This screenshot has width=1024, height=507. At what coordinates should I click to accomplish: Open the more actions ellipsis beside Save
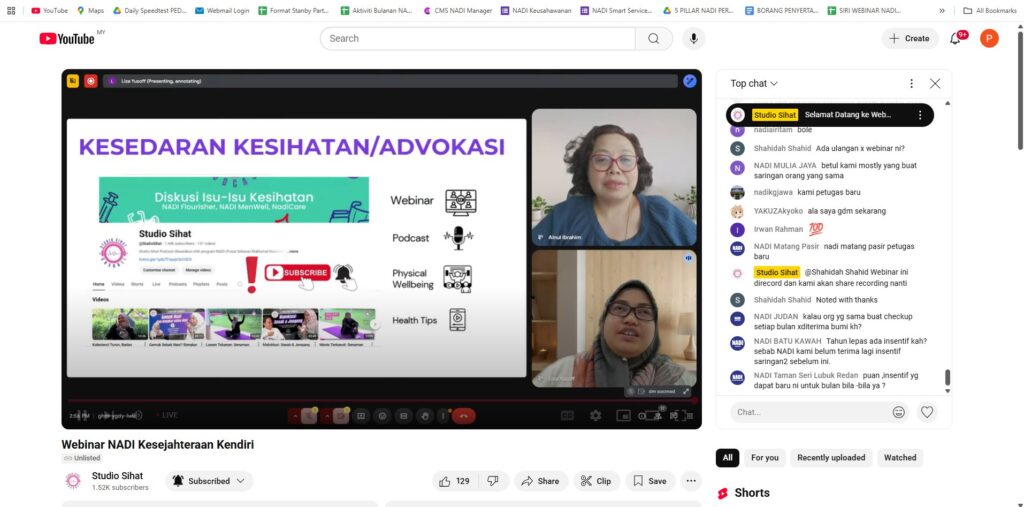pos(691,481)
